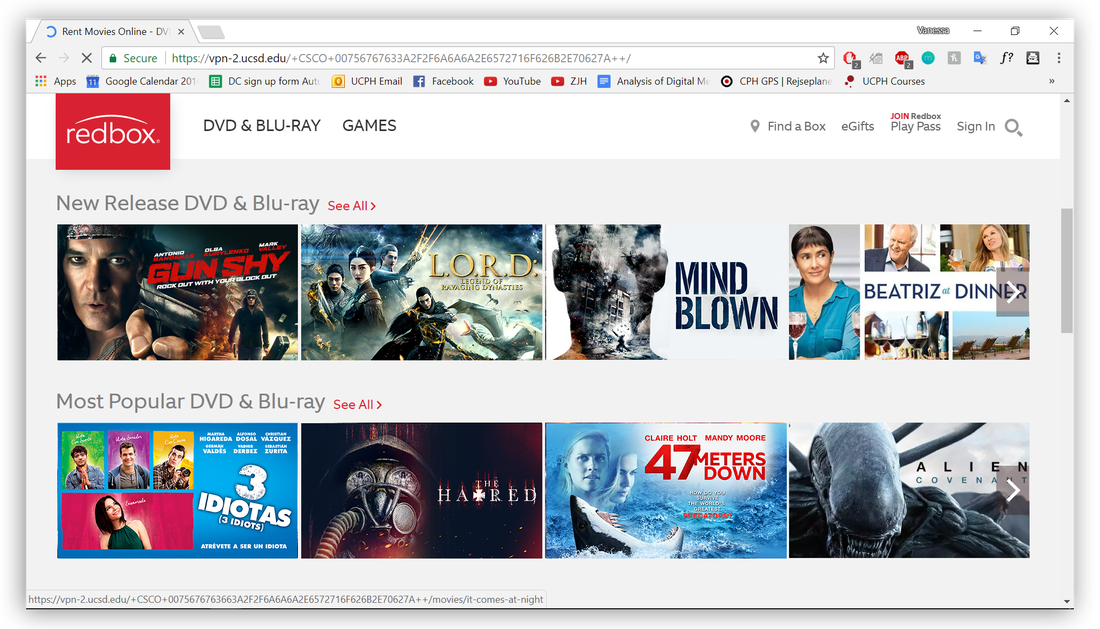Open the eGifts link

coord(857,126)
